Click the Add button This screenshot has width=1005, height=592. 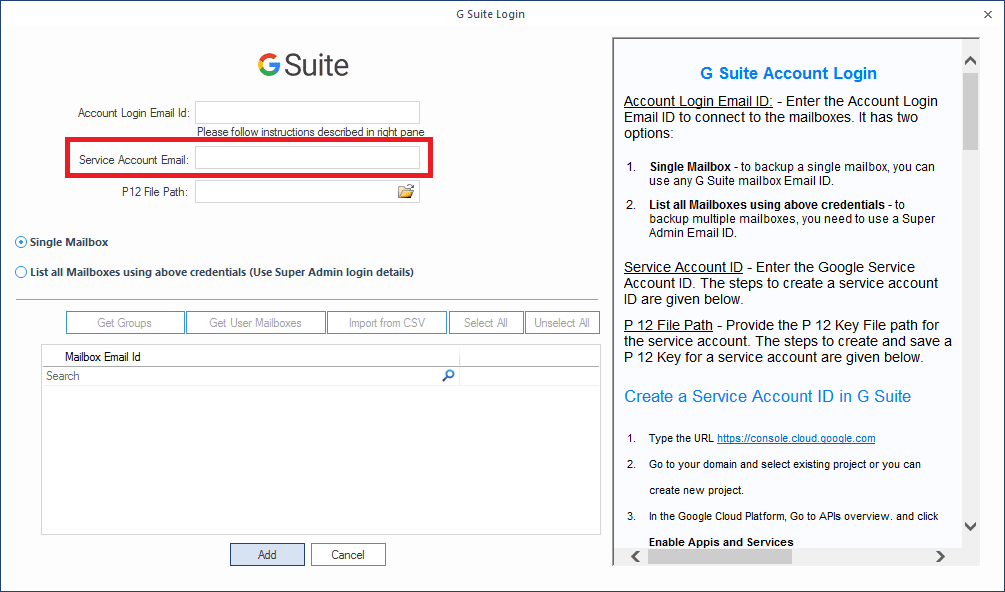267,555
